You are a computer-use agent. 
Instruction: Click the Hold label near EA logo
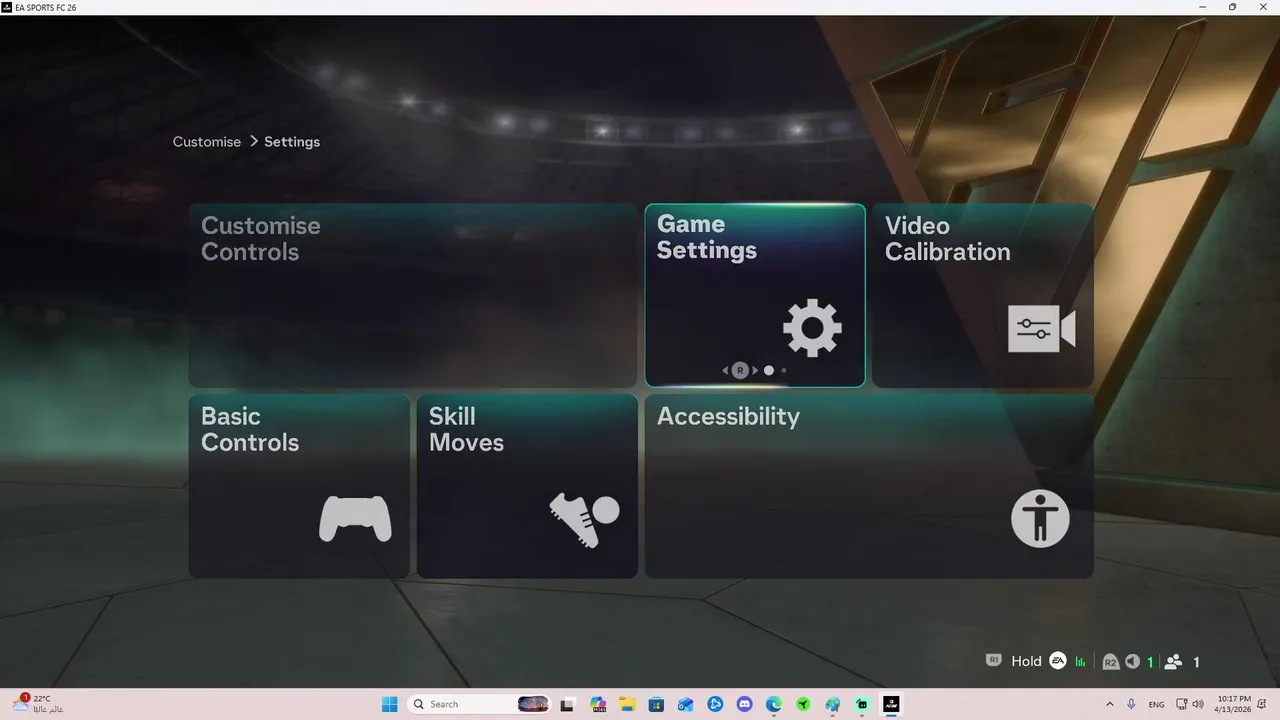(1026, 661)
